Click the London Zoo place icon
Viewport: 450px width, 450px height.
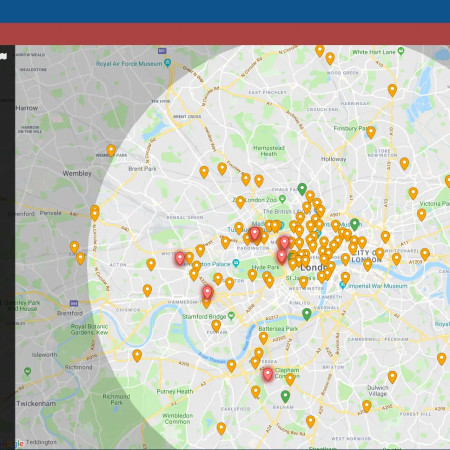pos(282,199)
